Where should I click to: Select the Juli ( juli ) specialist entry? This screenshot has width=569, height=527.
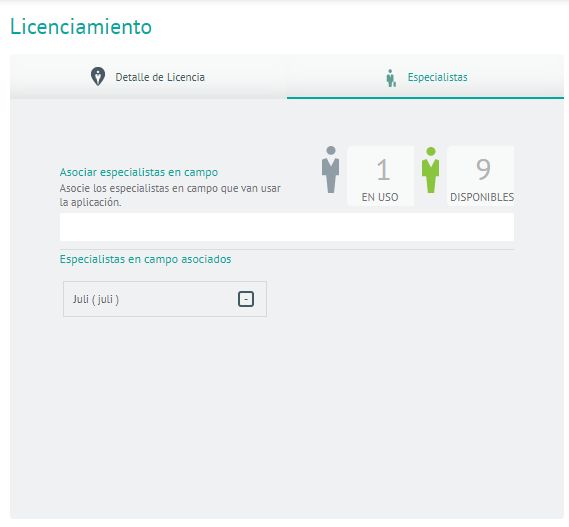[165, 299]
